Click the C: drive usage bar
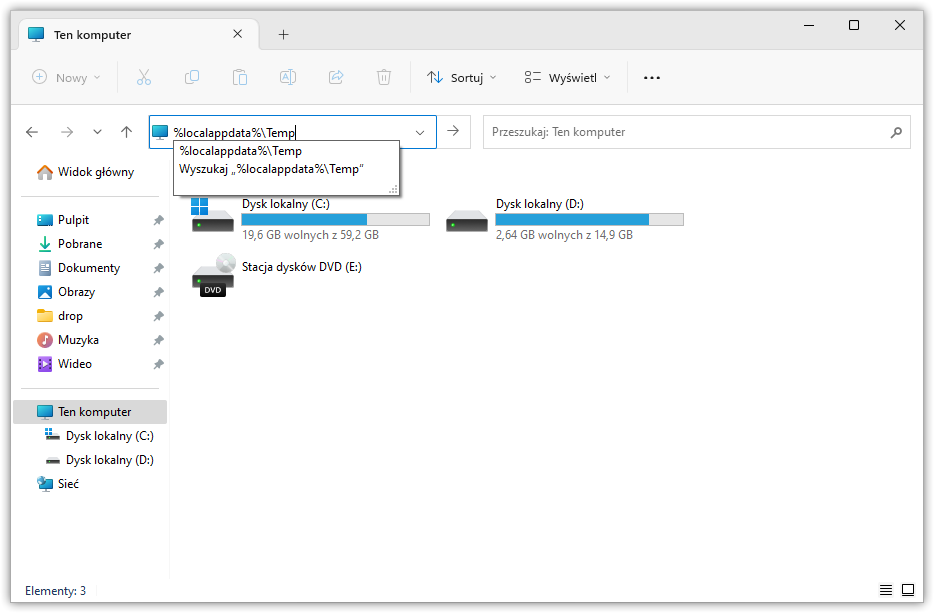The width and height of the screenshot is (934, 613). click(x=335, y=219)
